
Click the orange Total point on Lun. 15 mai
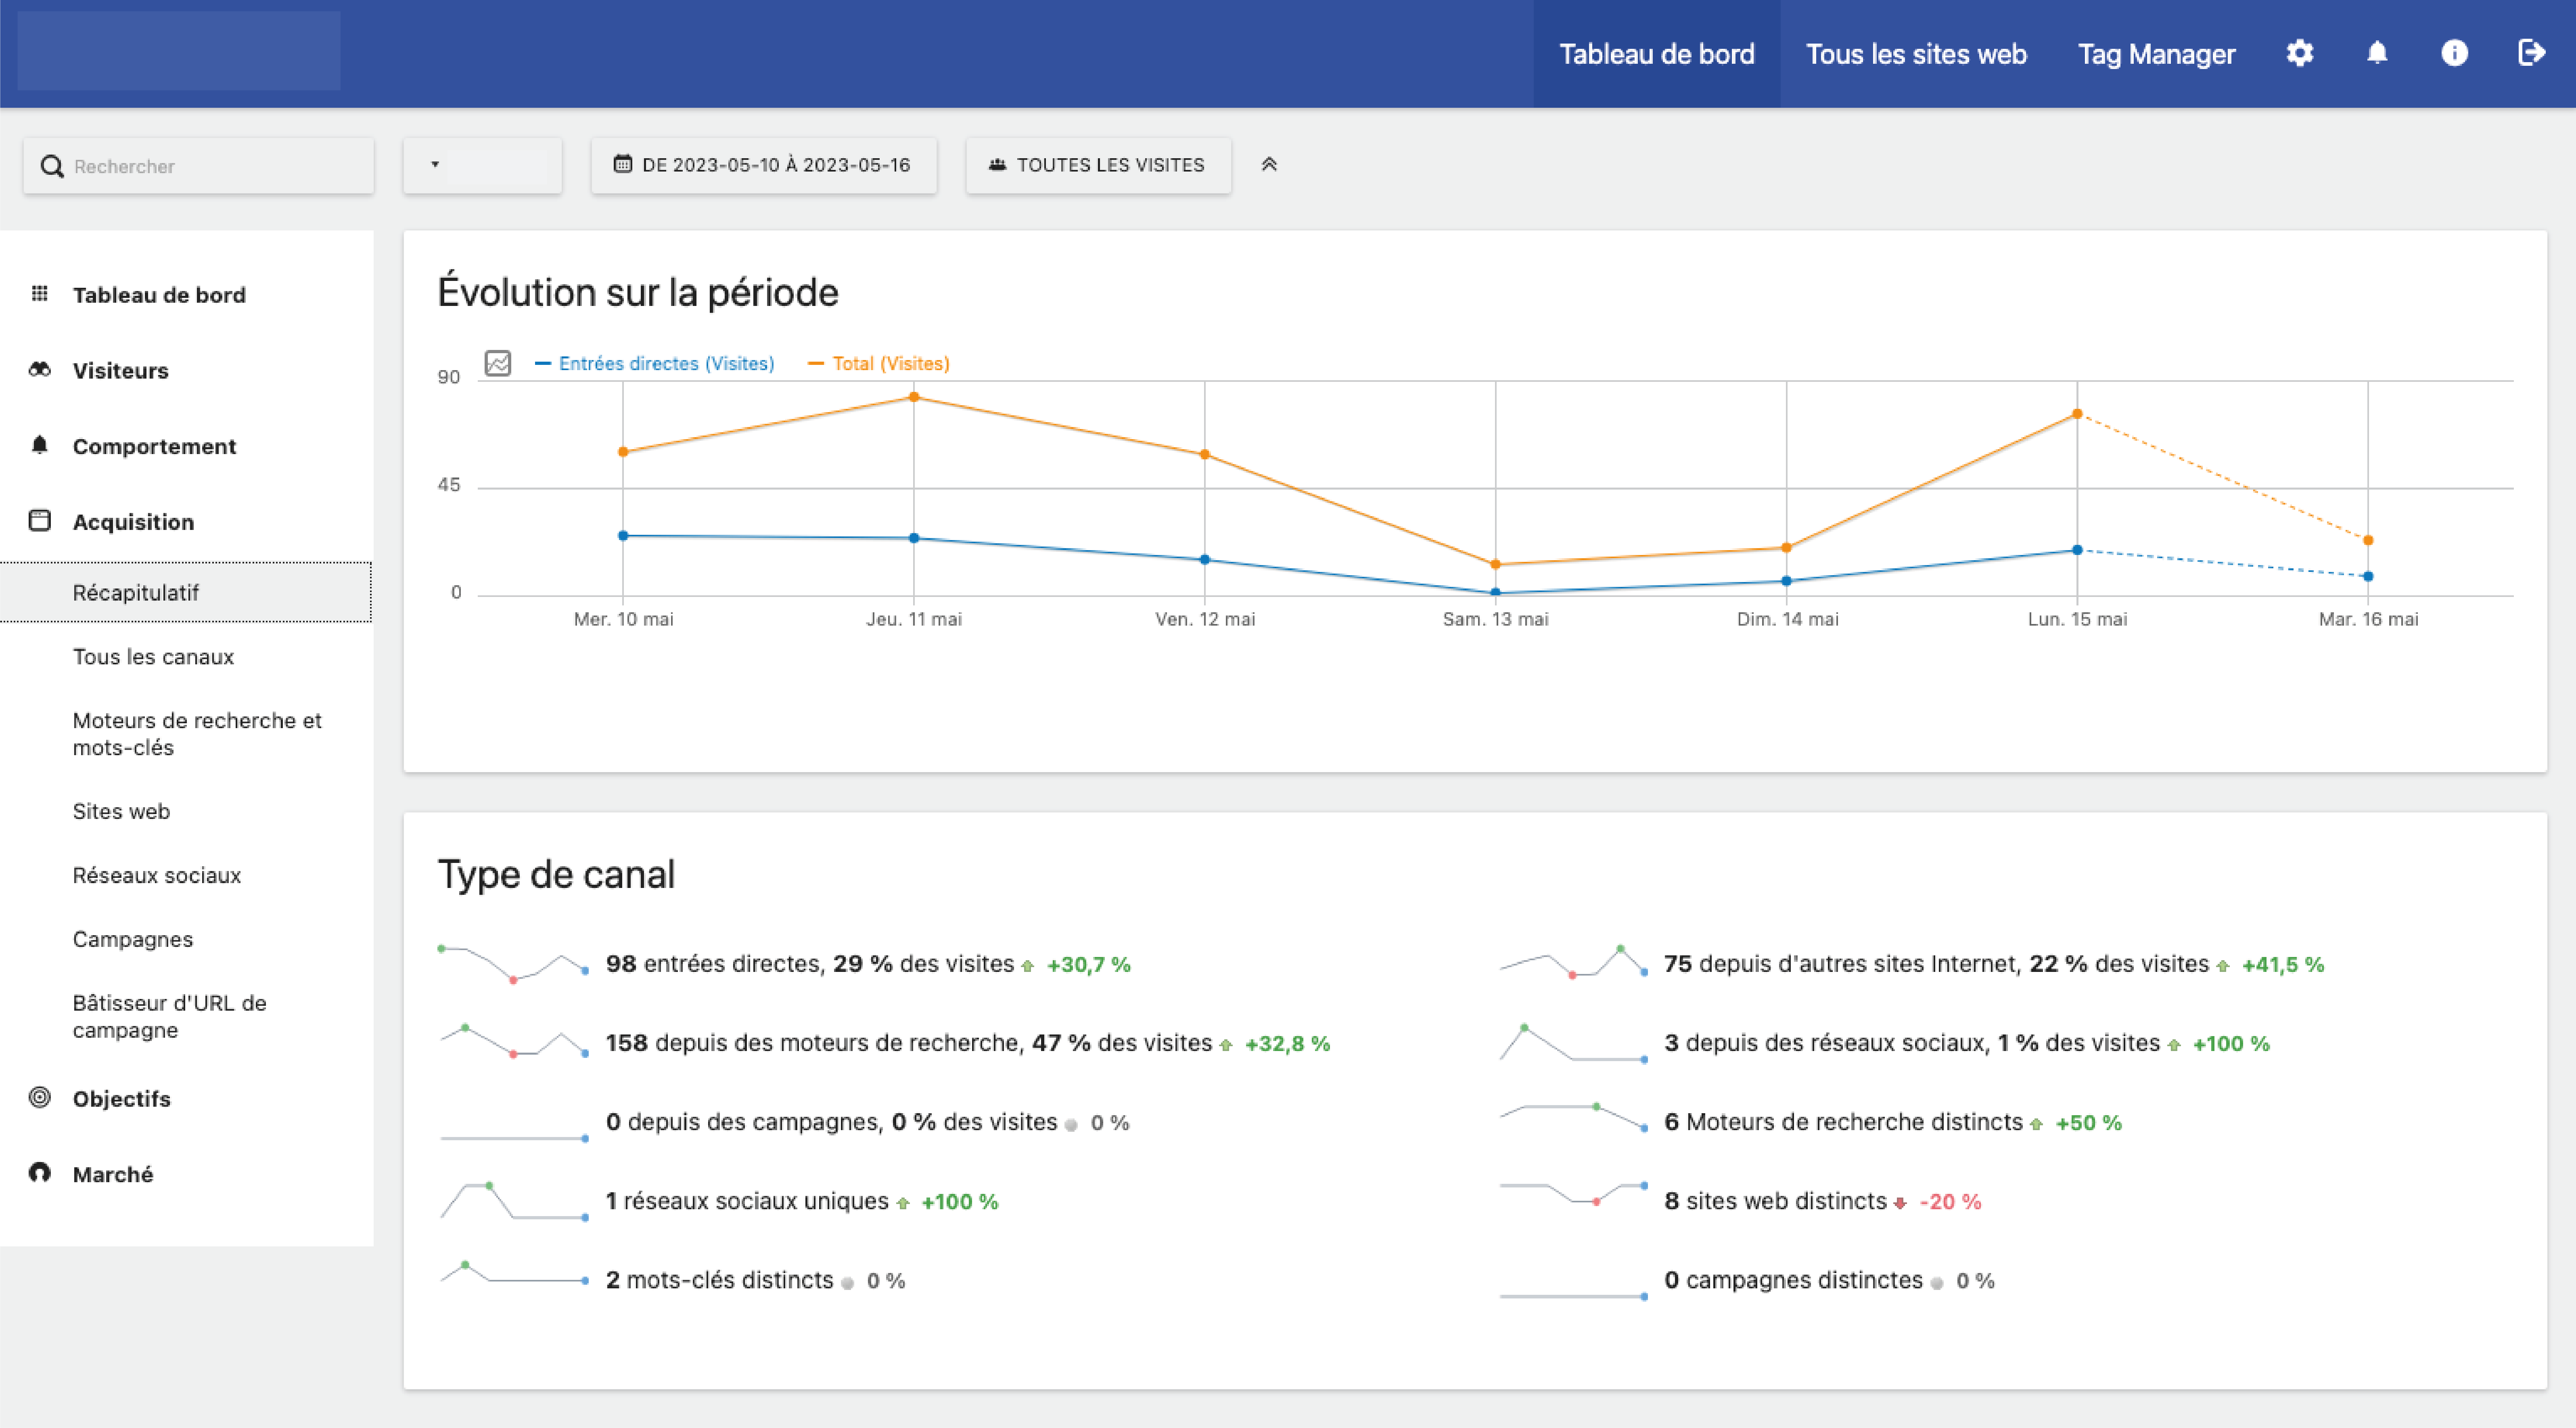coord(2077,414)
